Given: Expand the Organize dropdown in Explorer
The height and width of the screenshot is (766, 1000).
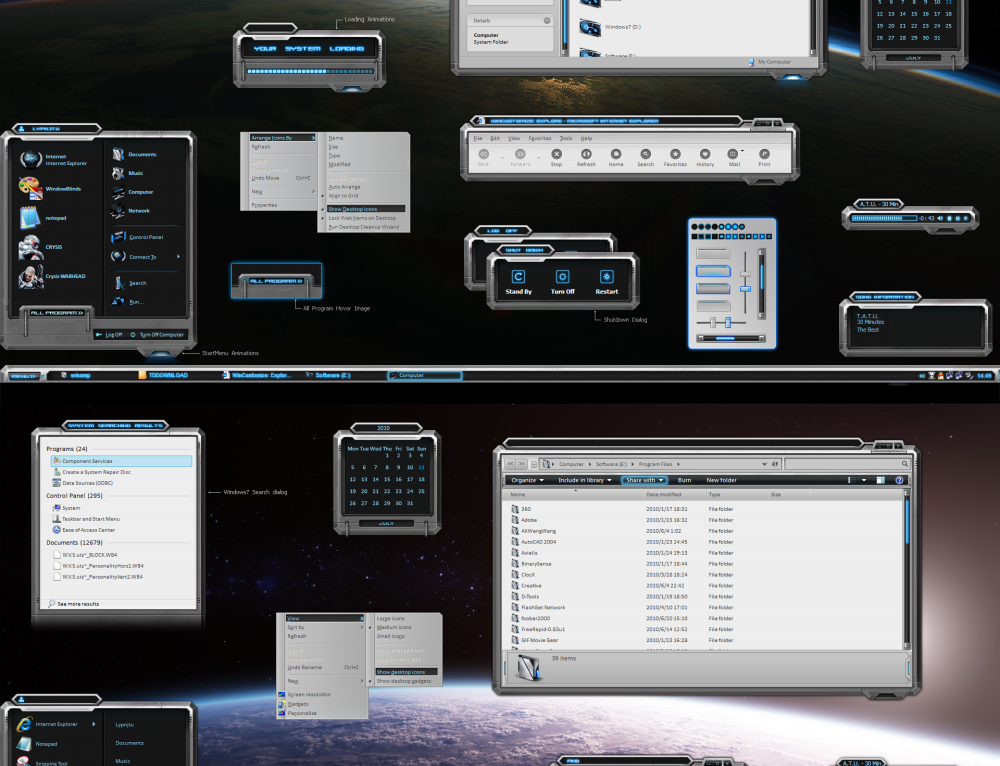Looking at the screenshot, I should point(528,480).
